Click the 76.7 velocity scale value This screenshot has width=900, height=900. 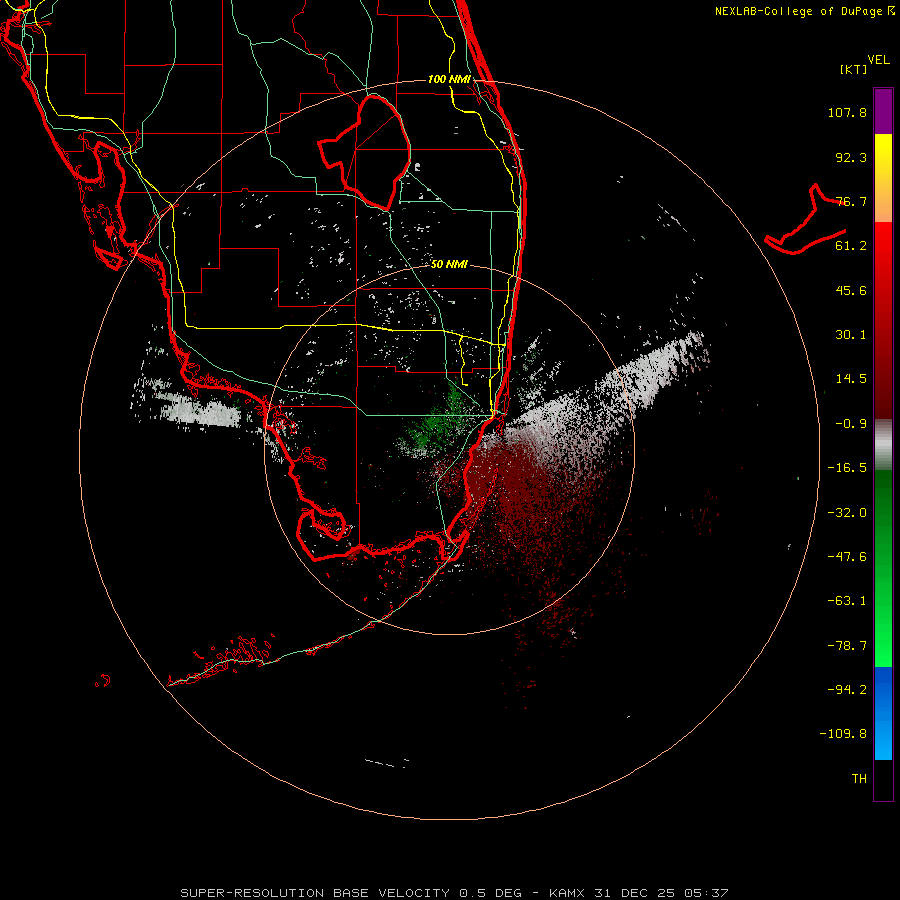tap(851, 201)
